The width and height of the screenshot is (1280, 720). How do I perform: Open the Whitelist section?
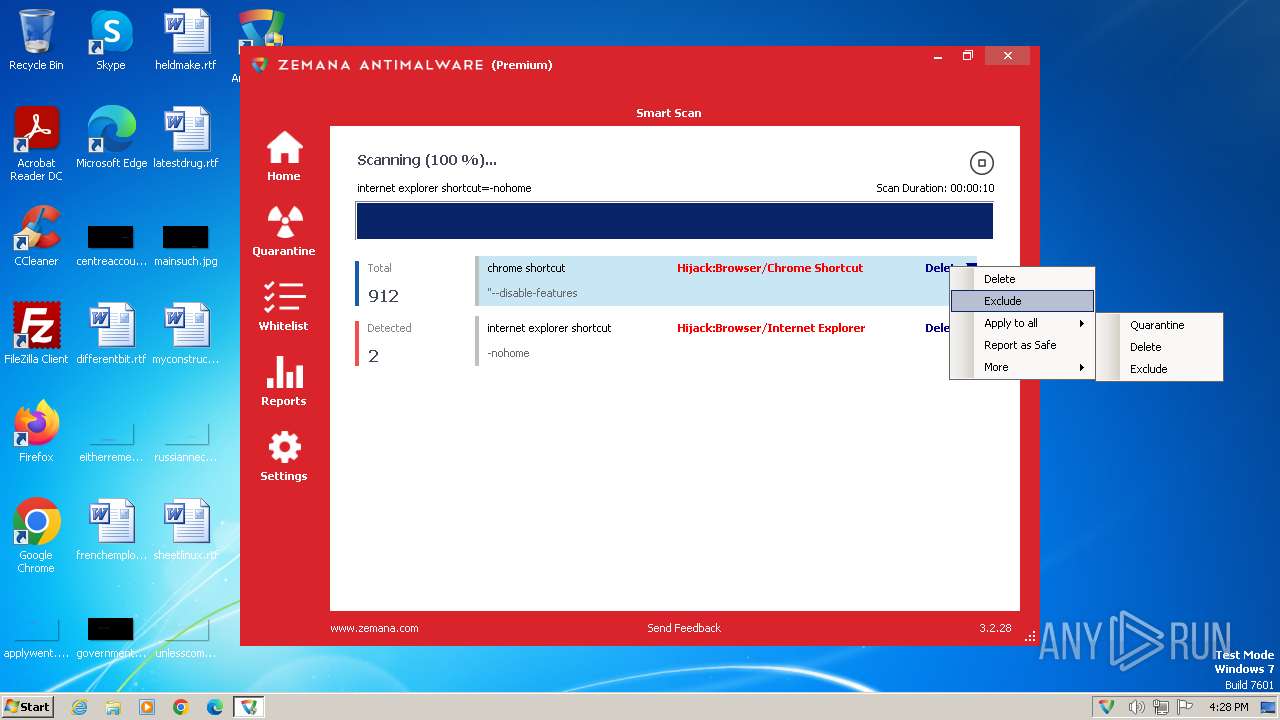click(x=284, y=306)
